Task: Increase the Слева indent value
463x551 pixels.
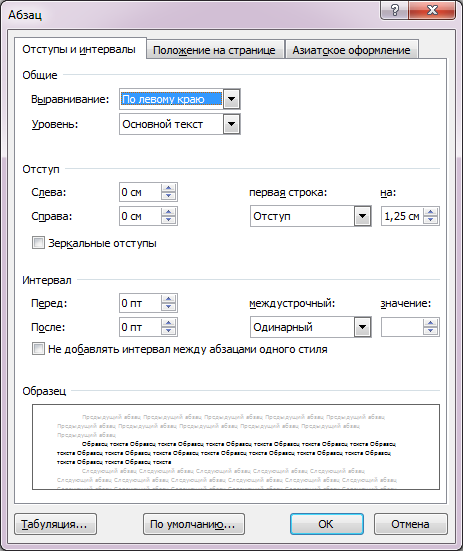Action: coord(169,188)
